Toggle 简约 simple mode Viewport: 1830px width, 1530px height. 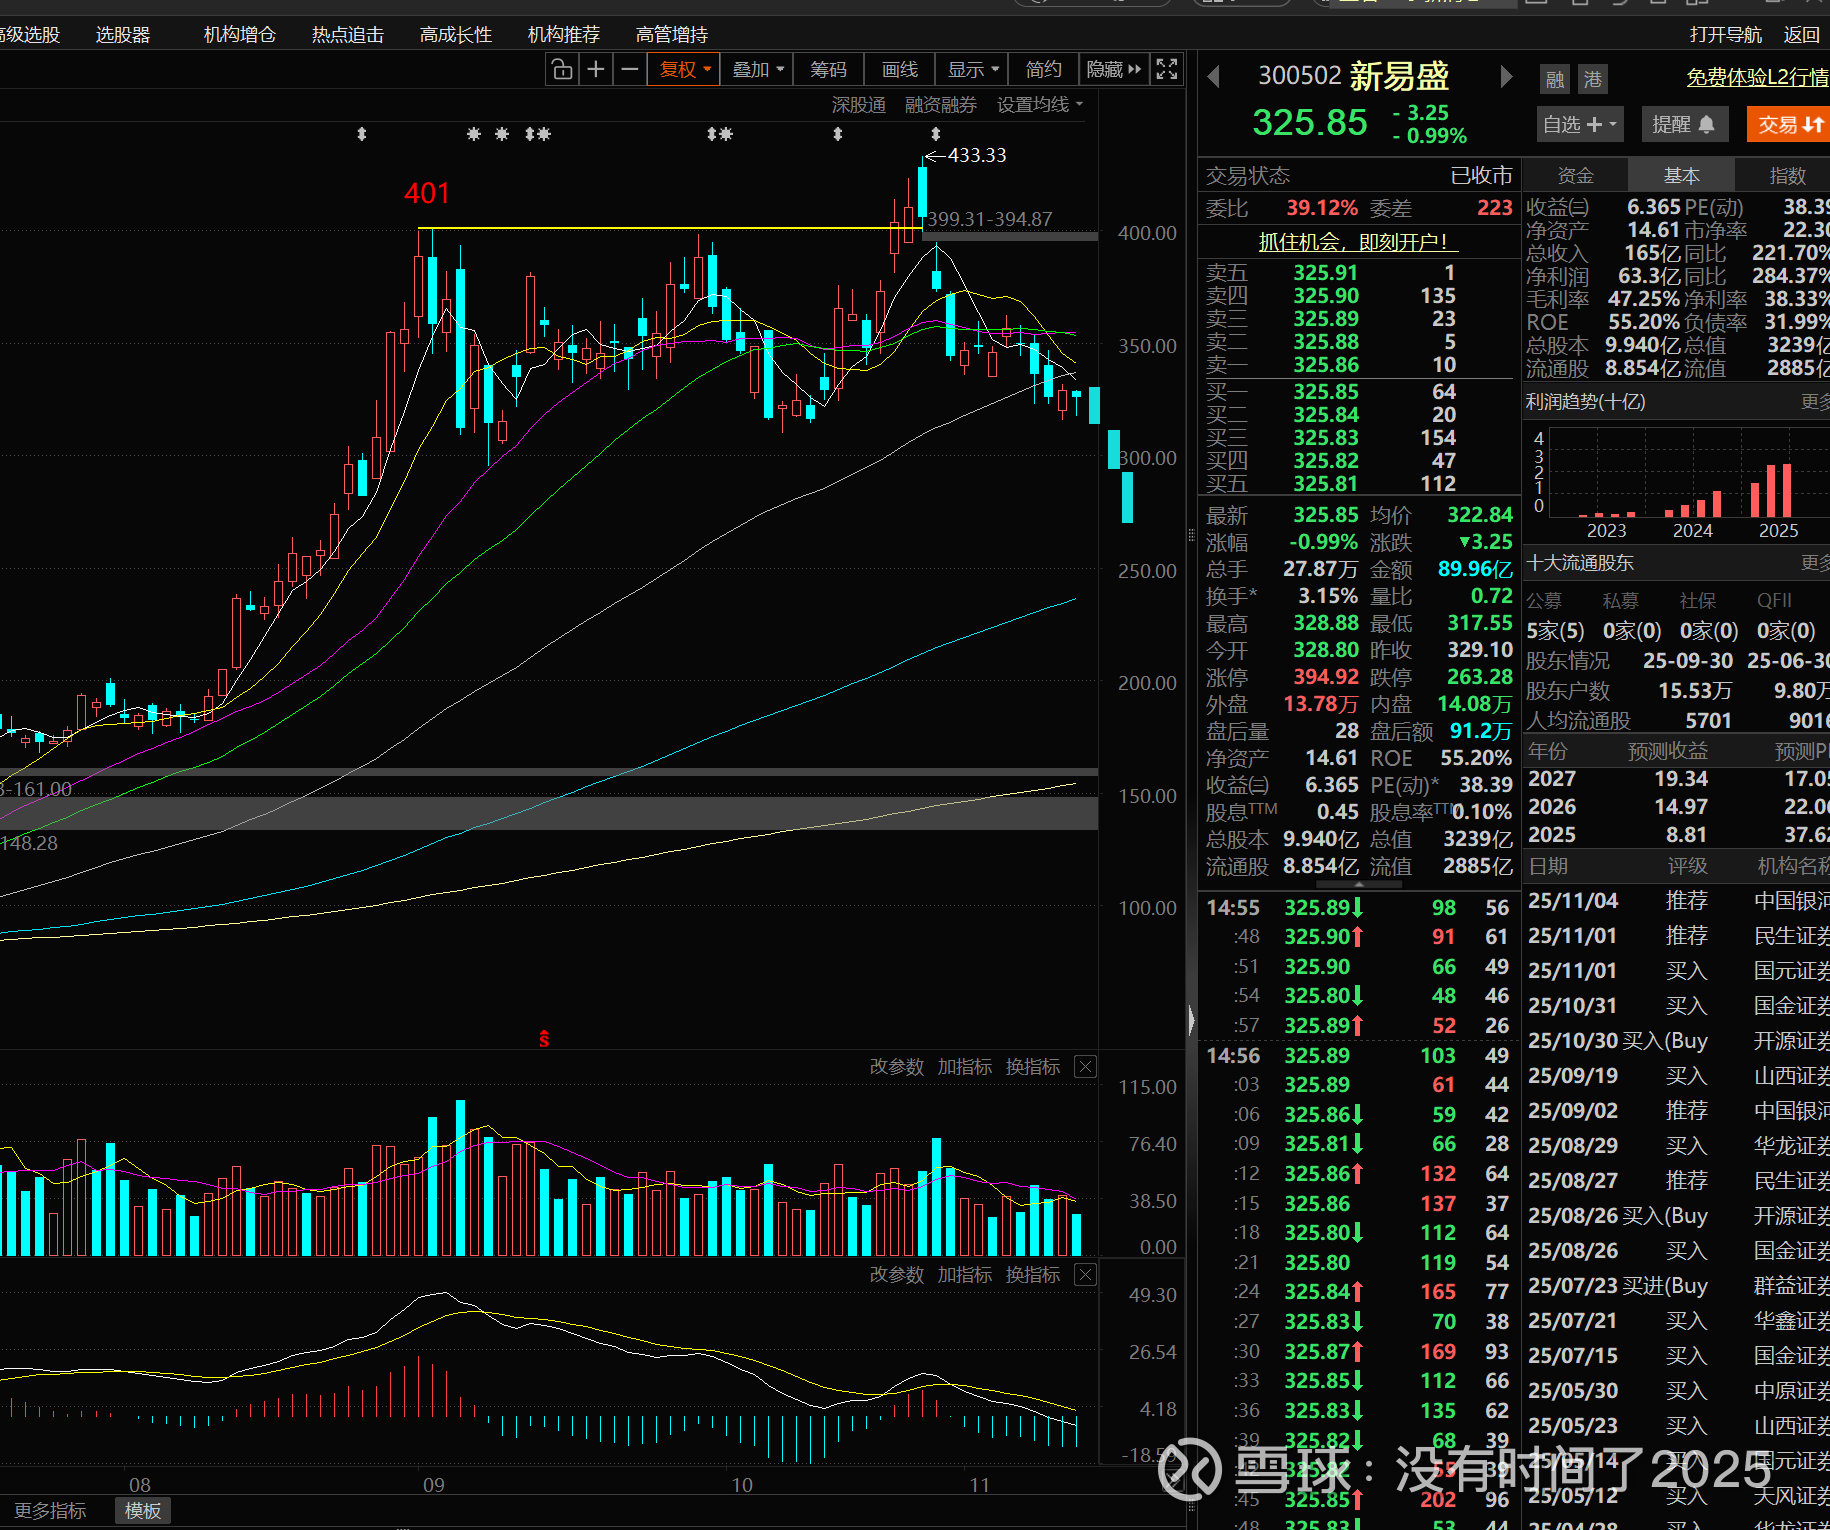pyautogui.click(x=1043, y=69)
